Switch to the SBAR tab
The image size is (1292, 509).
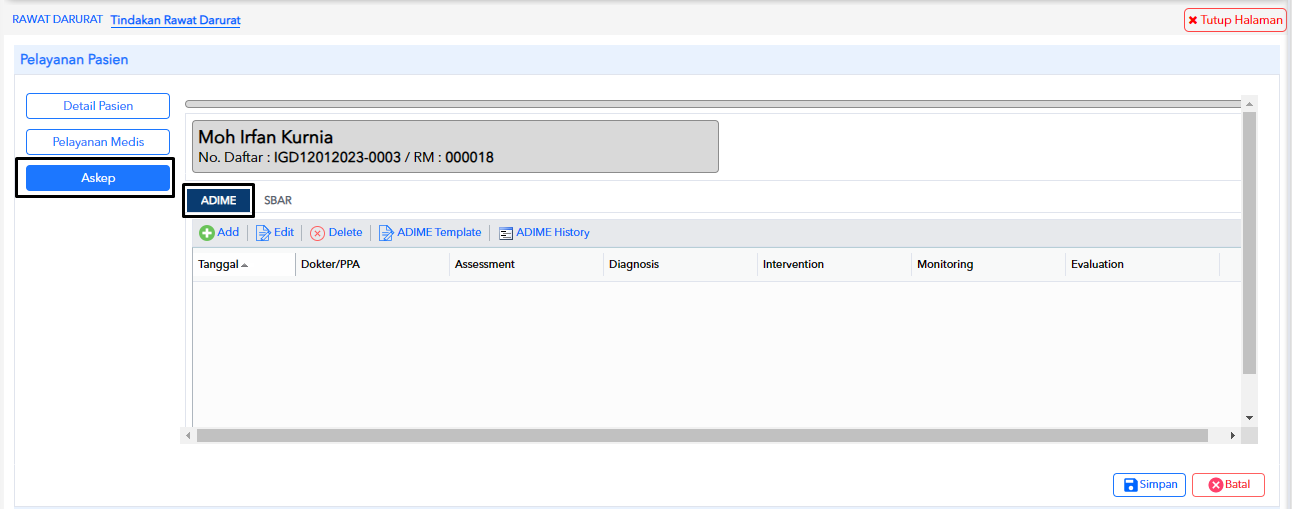click(278, 201)
